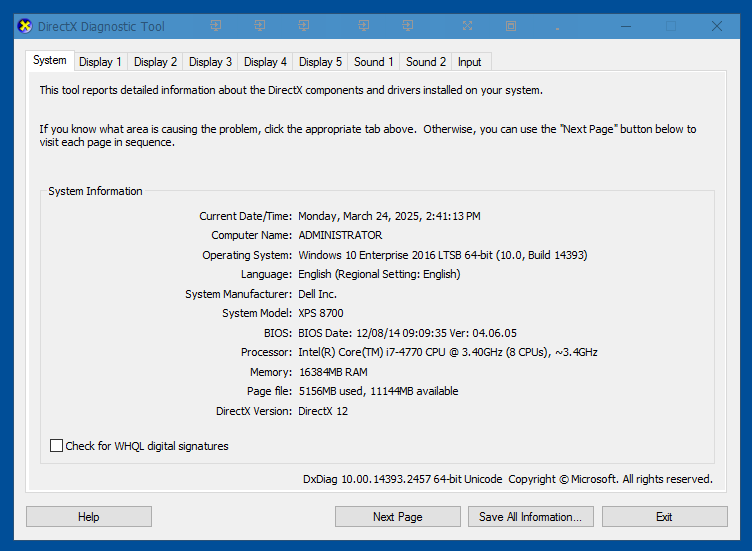Click the System Information group heading
Screen dimensions: 752x551
[95, 191]
